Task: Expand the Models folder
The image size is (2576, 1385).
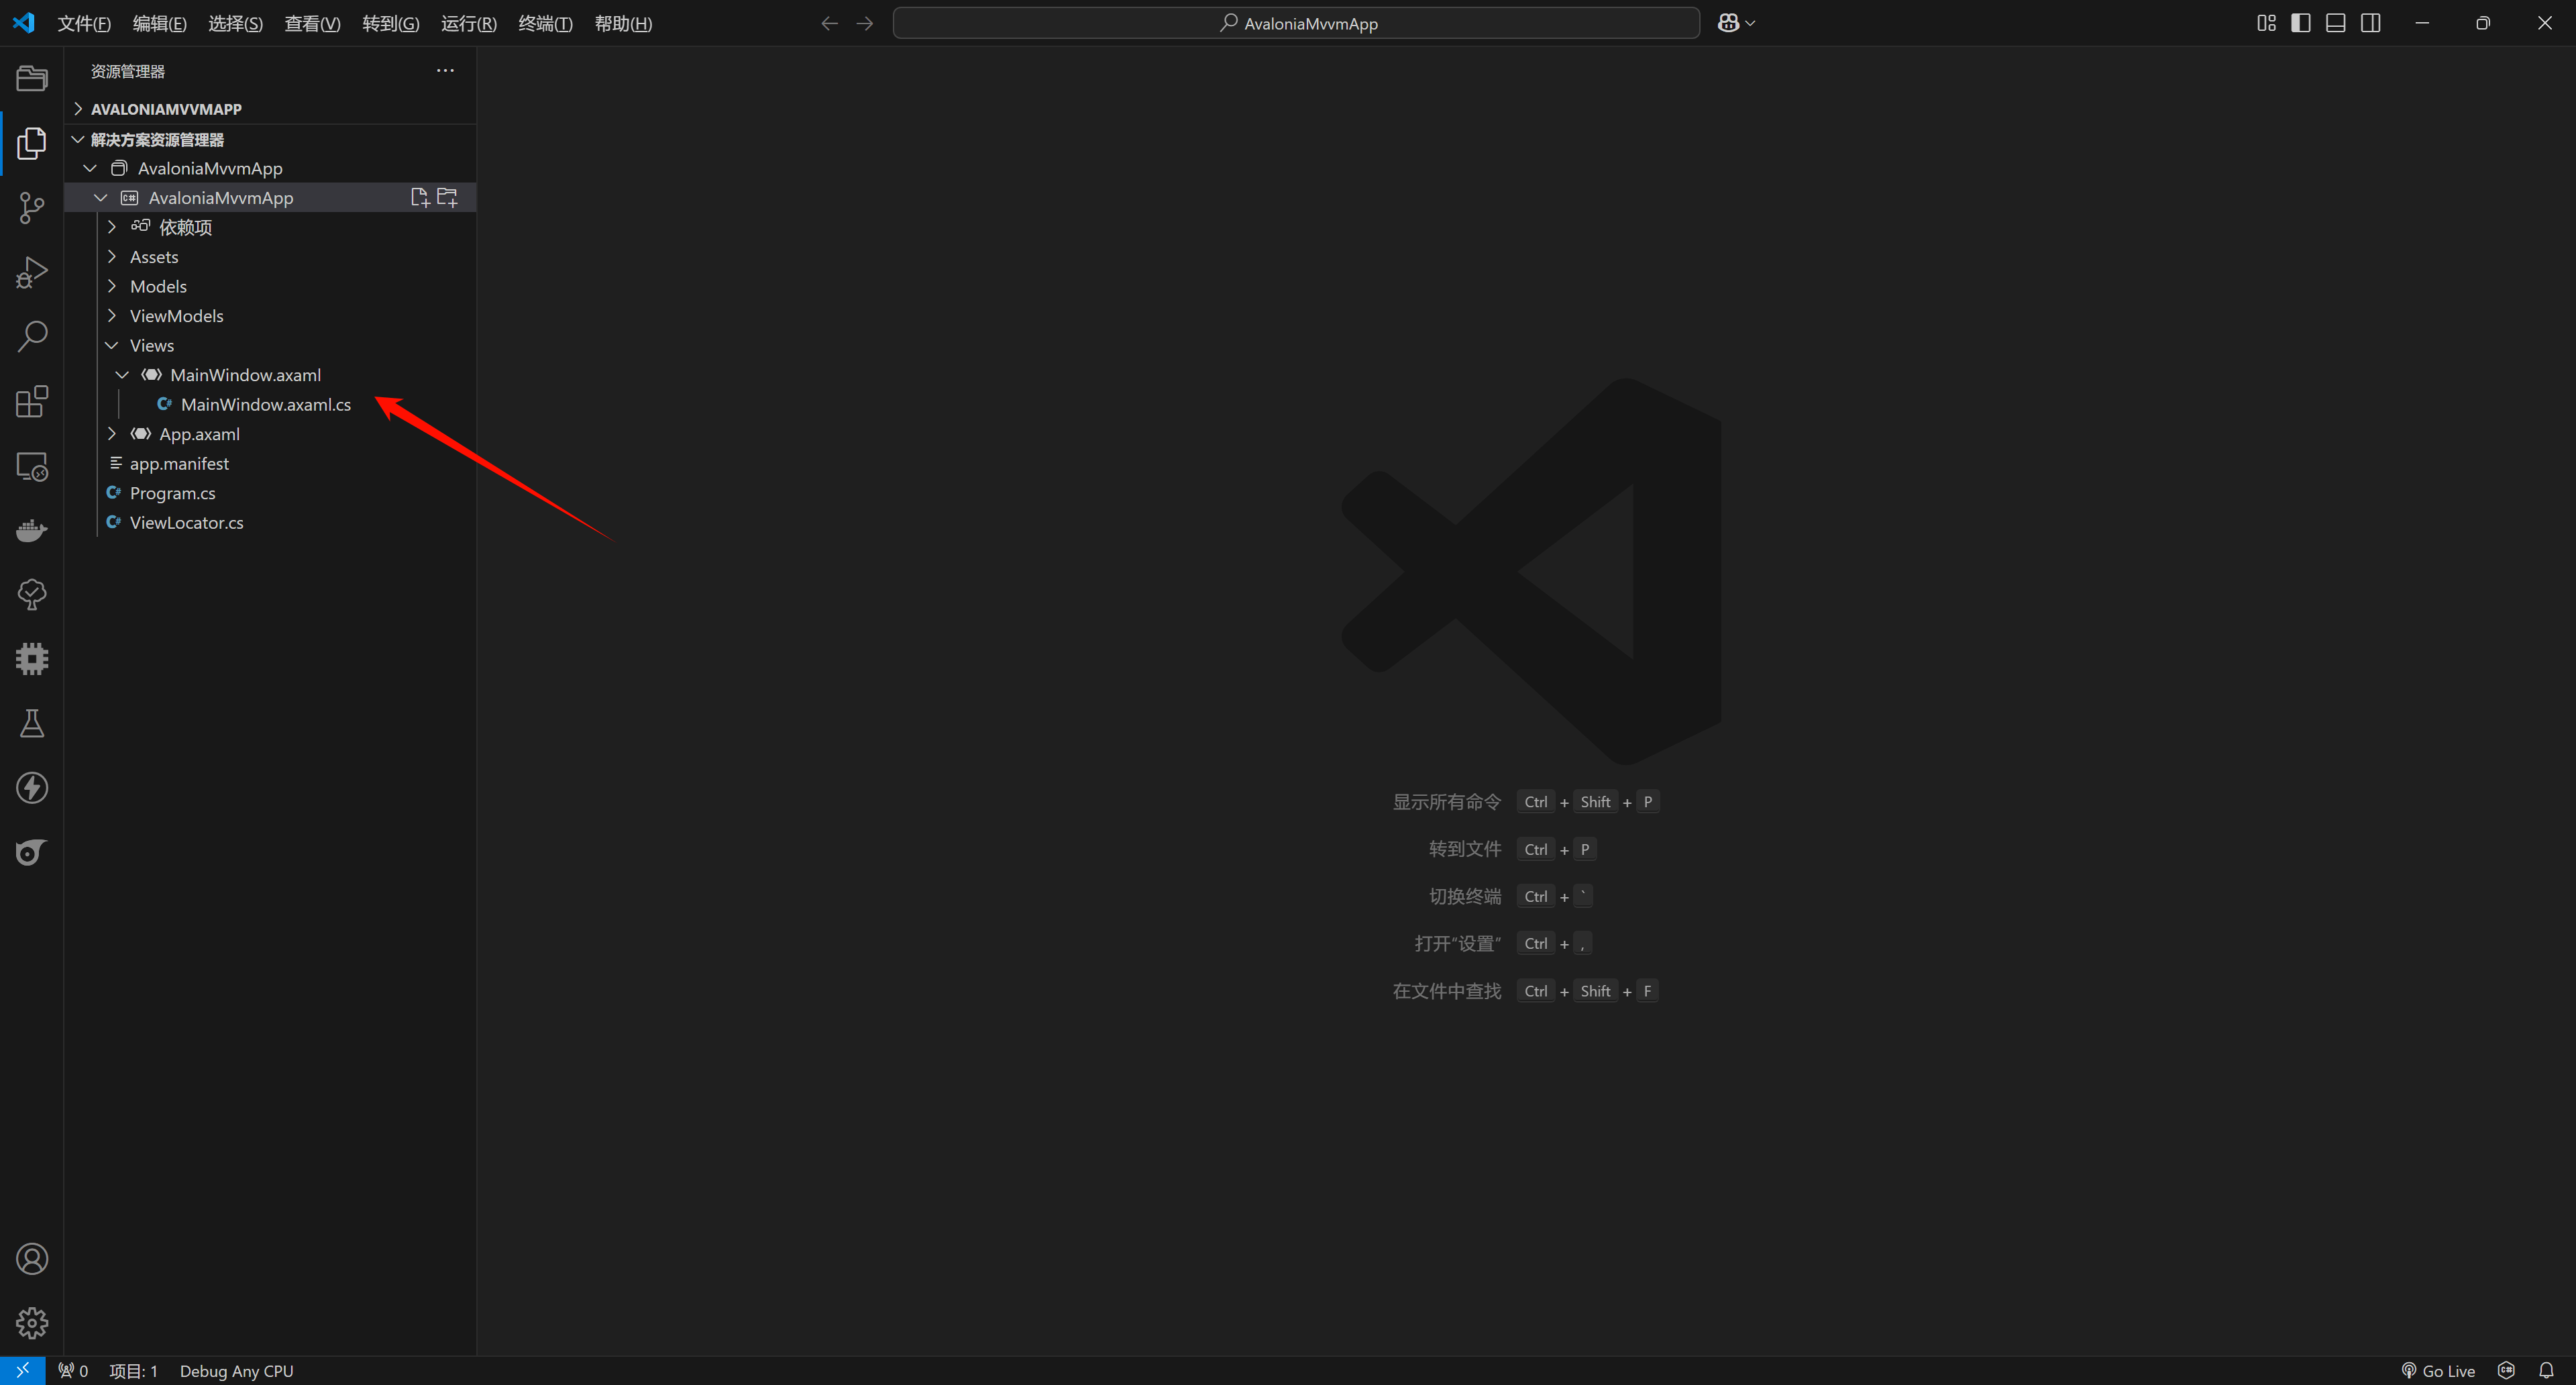Action: tap(112, 286)
